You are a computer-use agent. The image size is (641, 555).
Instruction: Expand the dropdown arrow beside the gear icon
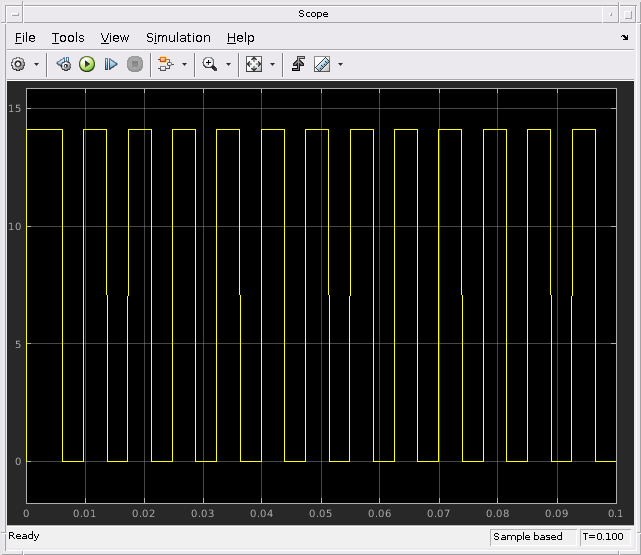pyautogui.click(x=37, y=64)
